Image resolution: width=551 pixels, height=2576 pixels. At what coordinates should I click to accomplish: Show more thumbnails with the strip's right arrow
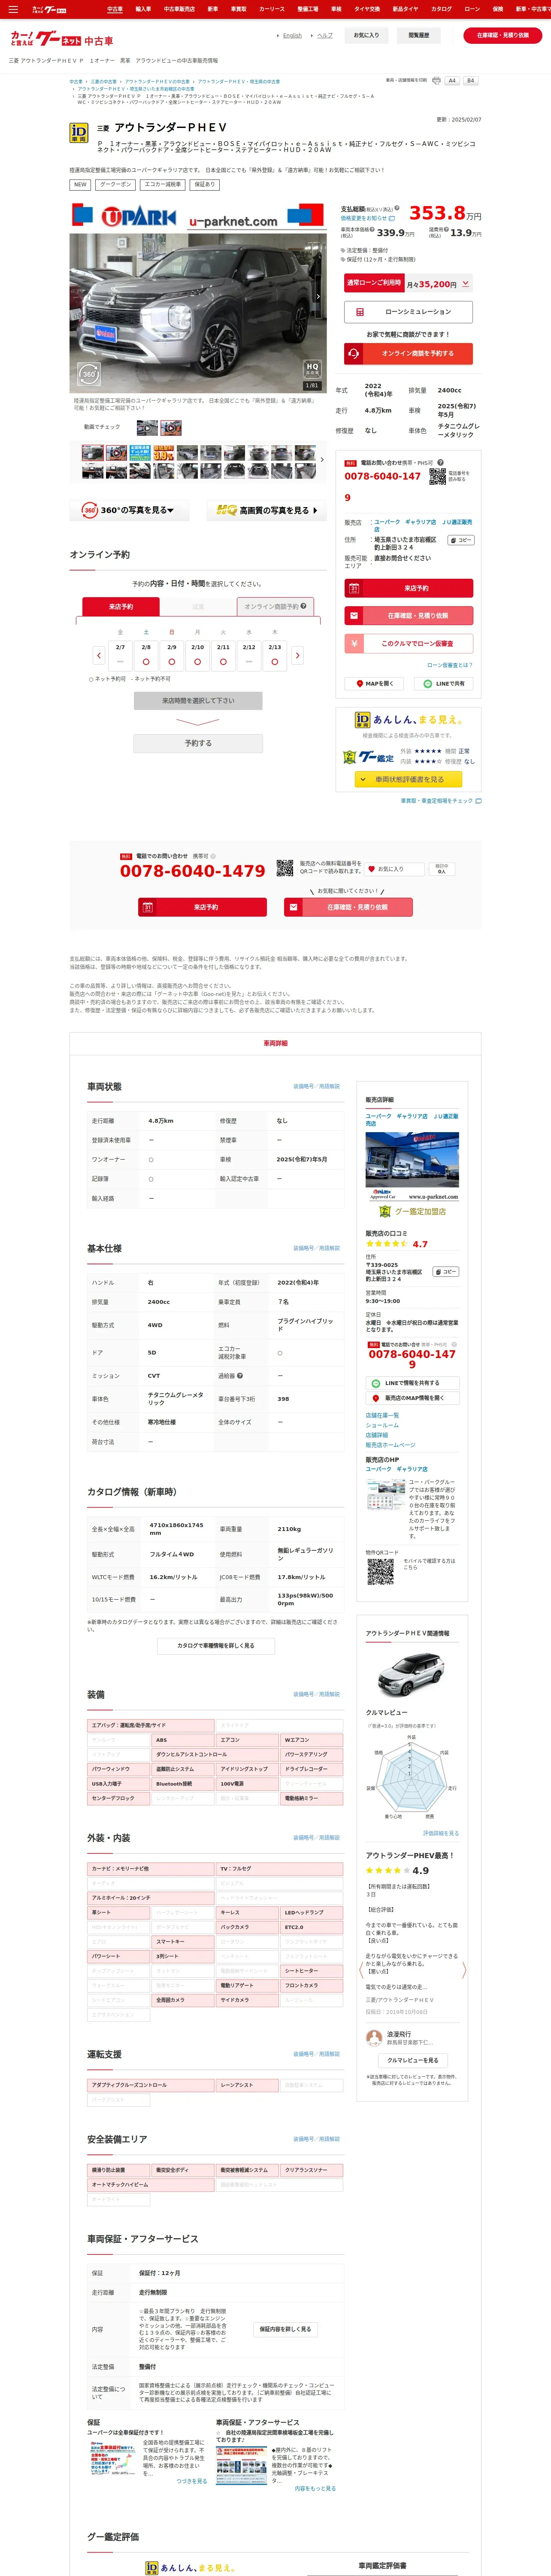[322, 460]
